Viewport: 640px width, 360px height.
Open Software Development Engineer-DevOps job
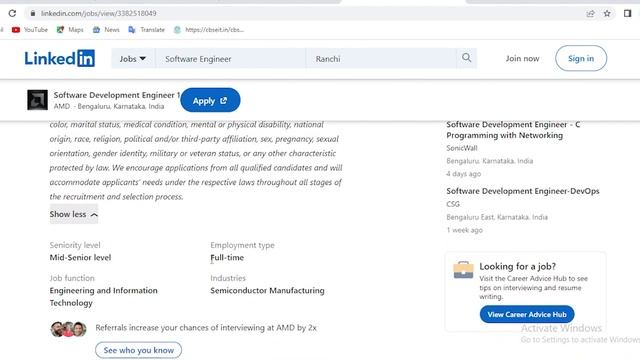(523, 191)
